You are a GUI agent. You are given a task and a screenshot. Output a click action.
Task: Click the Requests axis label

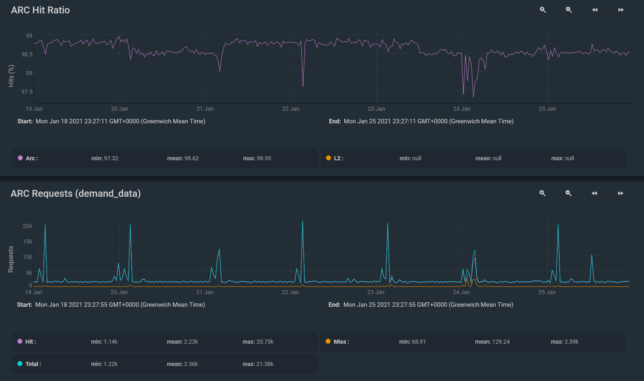click(11, 259)
